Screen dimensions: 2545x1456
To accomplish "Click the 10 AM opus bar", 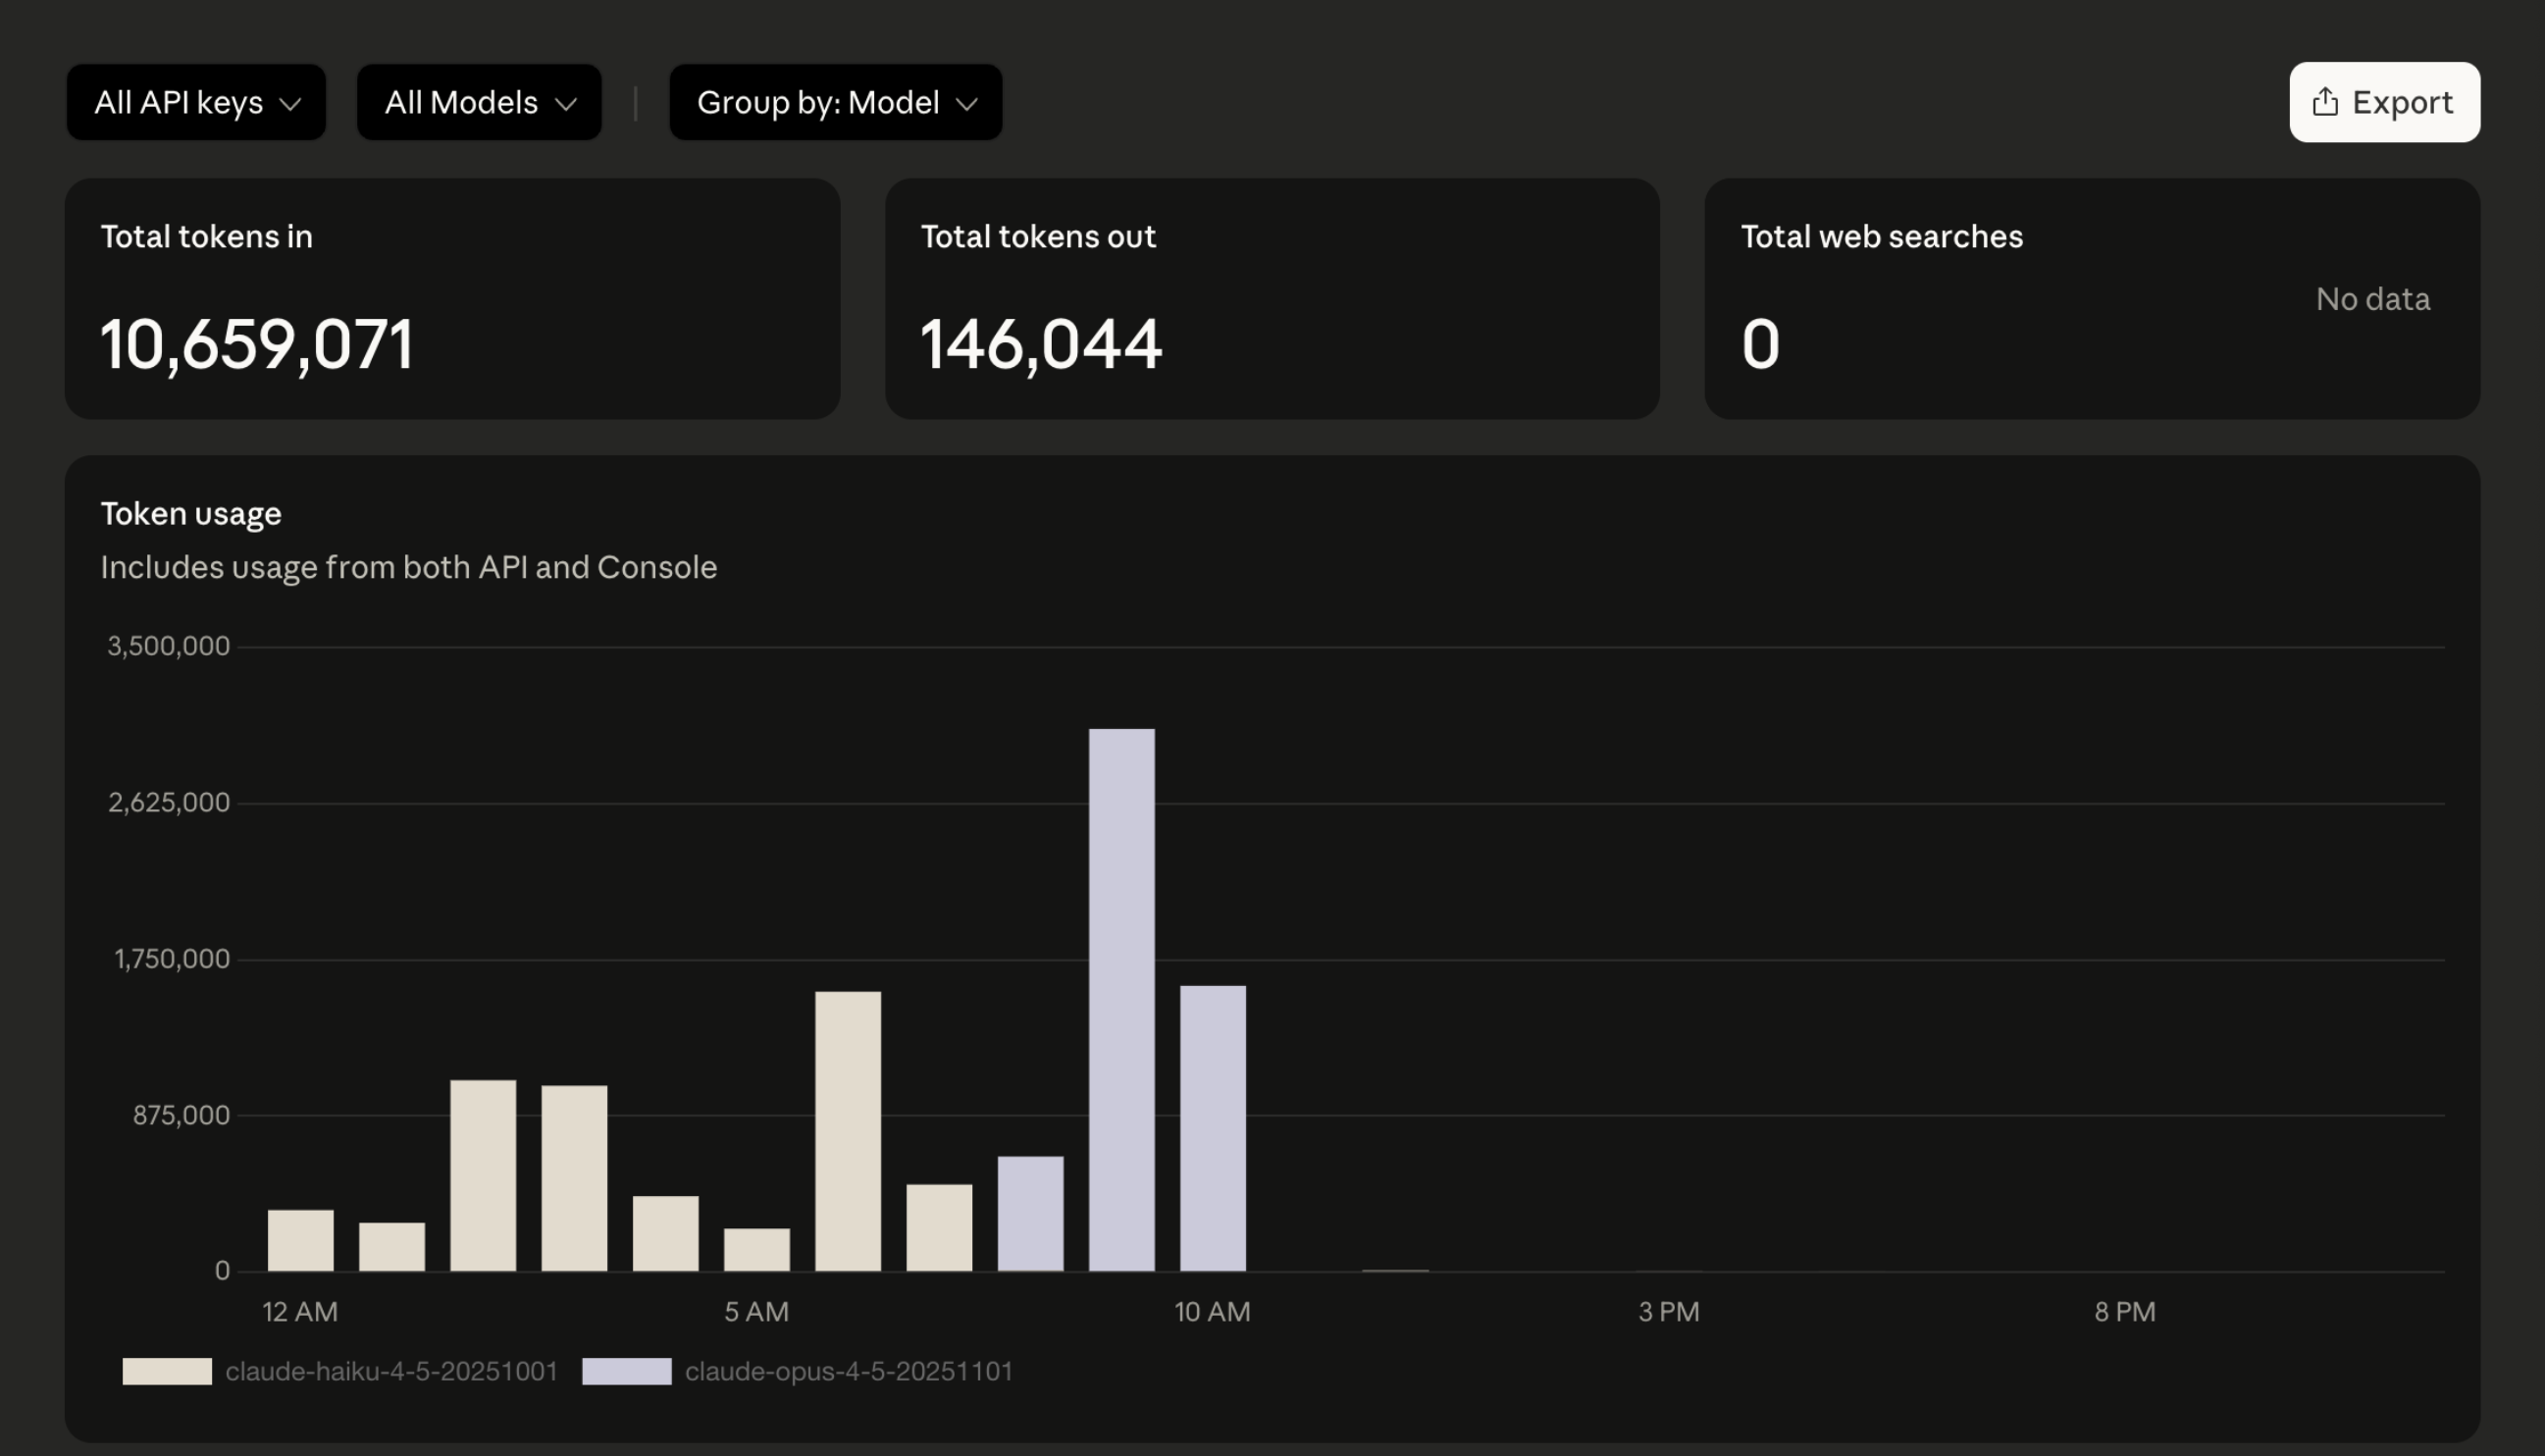I will click(1212, 1128).
